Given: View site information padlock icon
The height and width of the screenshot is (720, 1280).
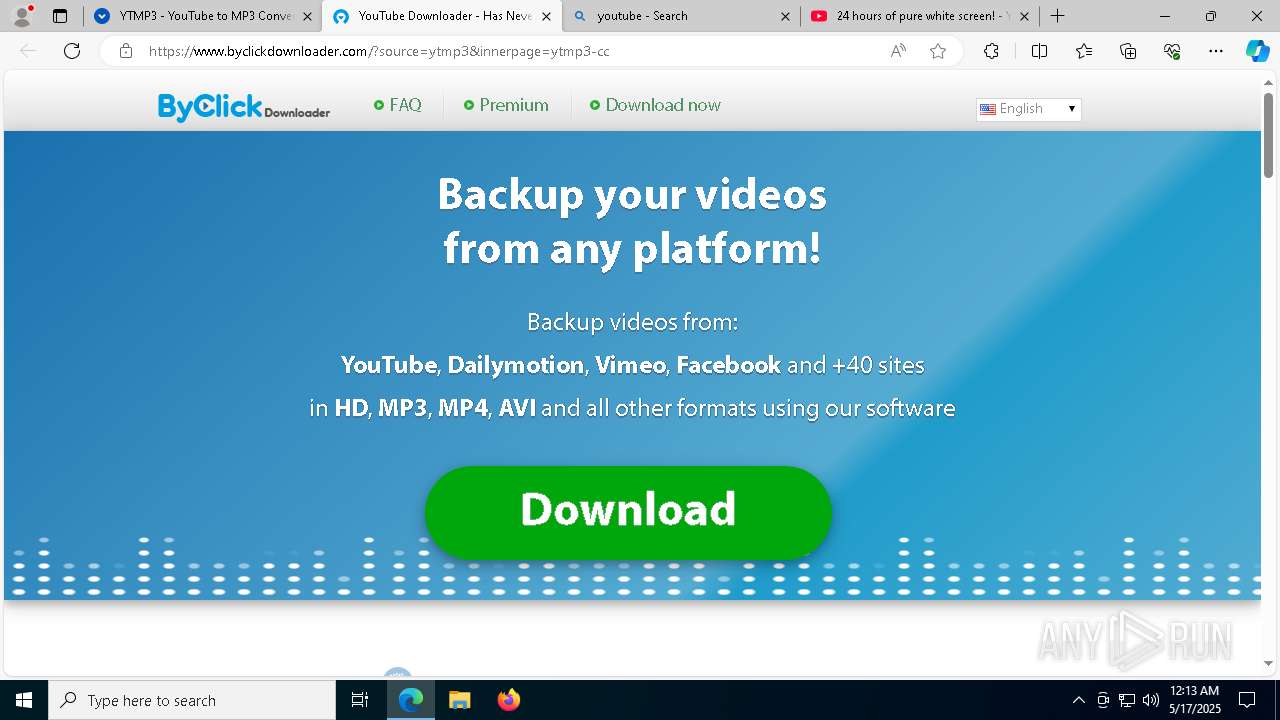Looking at the screenshot, I should click(126, 51).
